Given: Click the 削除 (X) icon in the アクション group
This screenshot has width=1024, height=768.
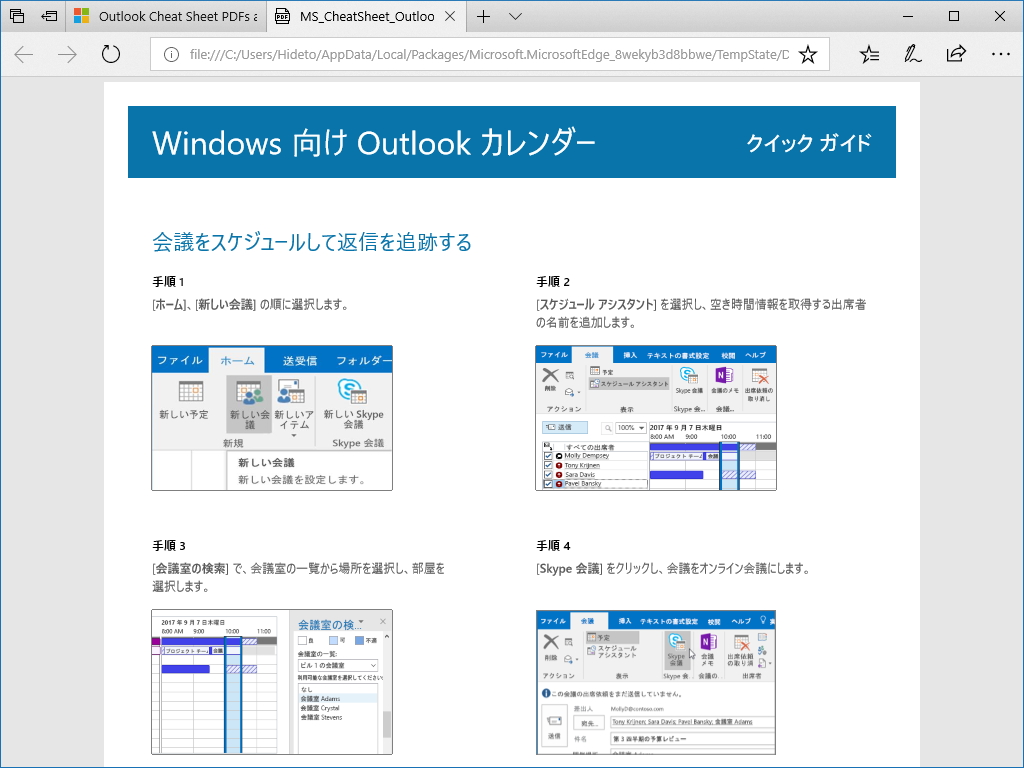Looking at the screenshot, I should 549,374.
